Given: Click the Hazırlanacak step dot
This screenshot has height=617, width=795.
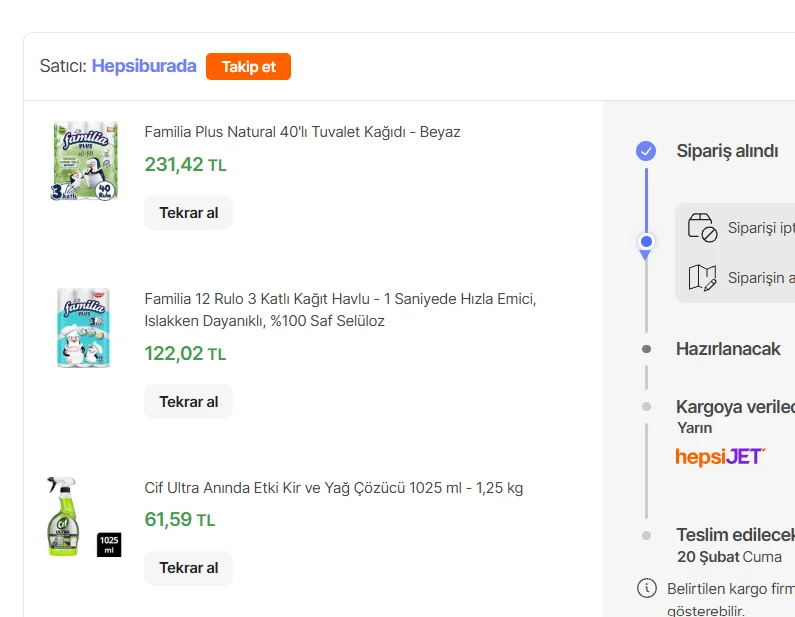Looking at the screenshot, I should tap(646, 349).
